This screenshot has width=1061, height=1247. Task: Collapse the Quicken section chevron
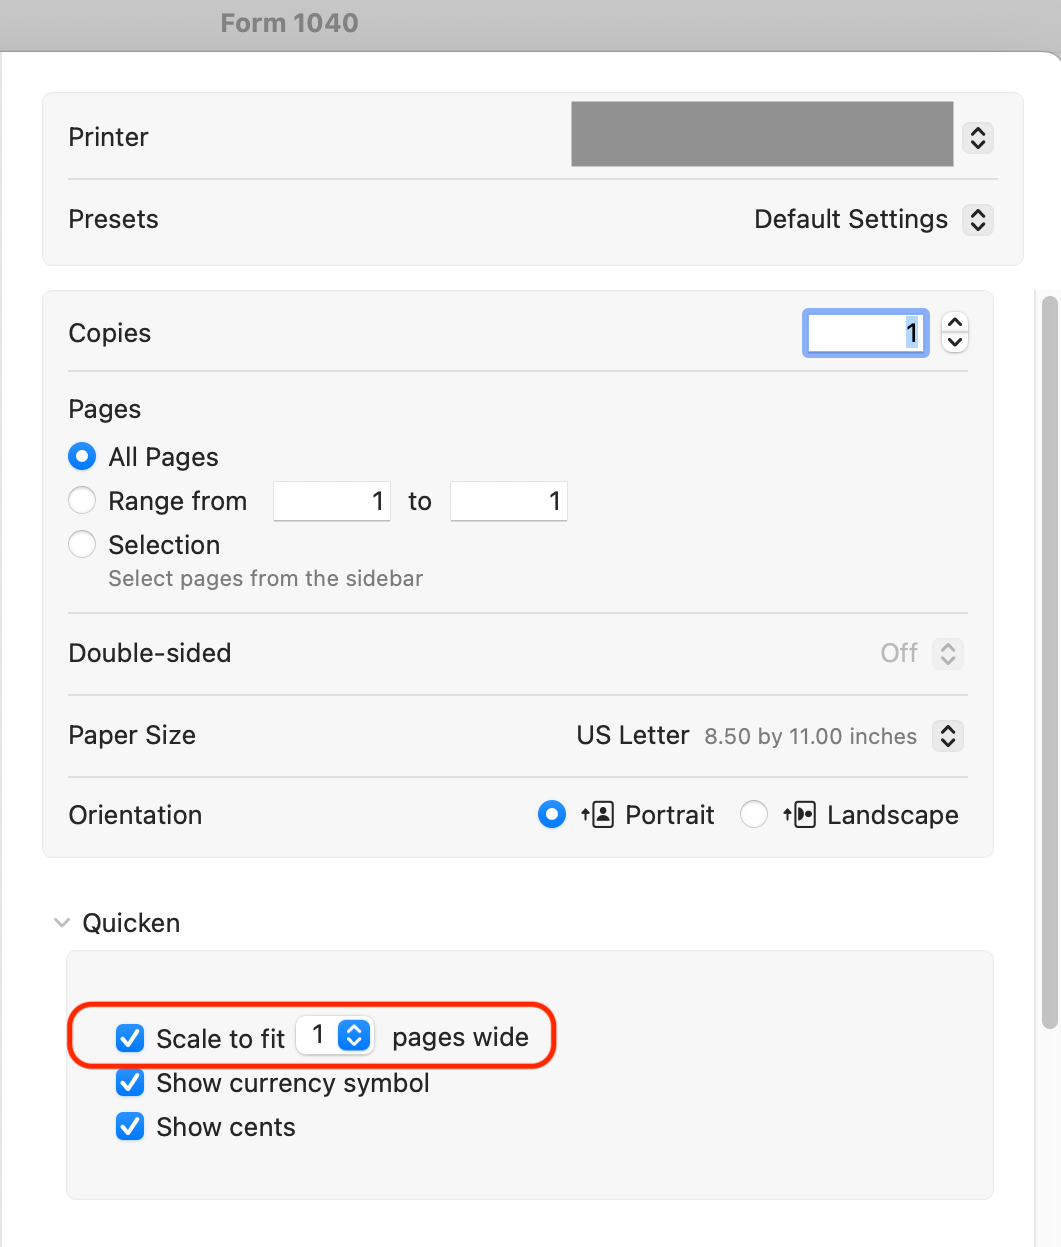62,923
